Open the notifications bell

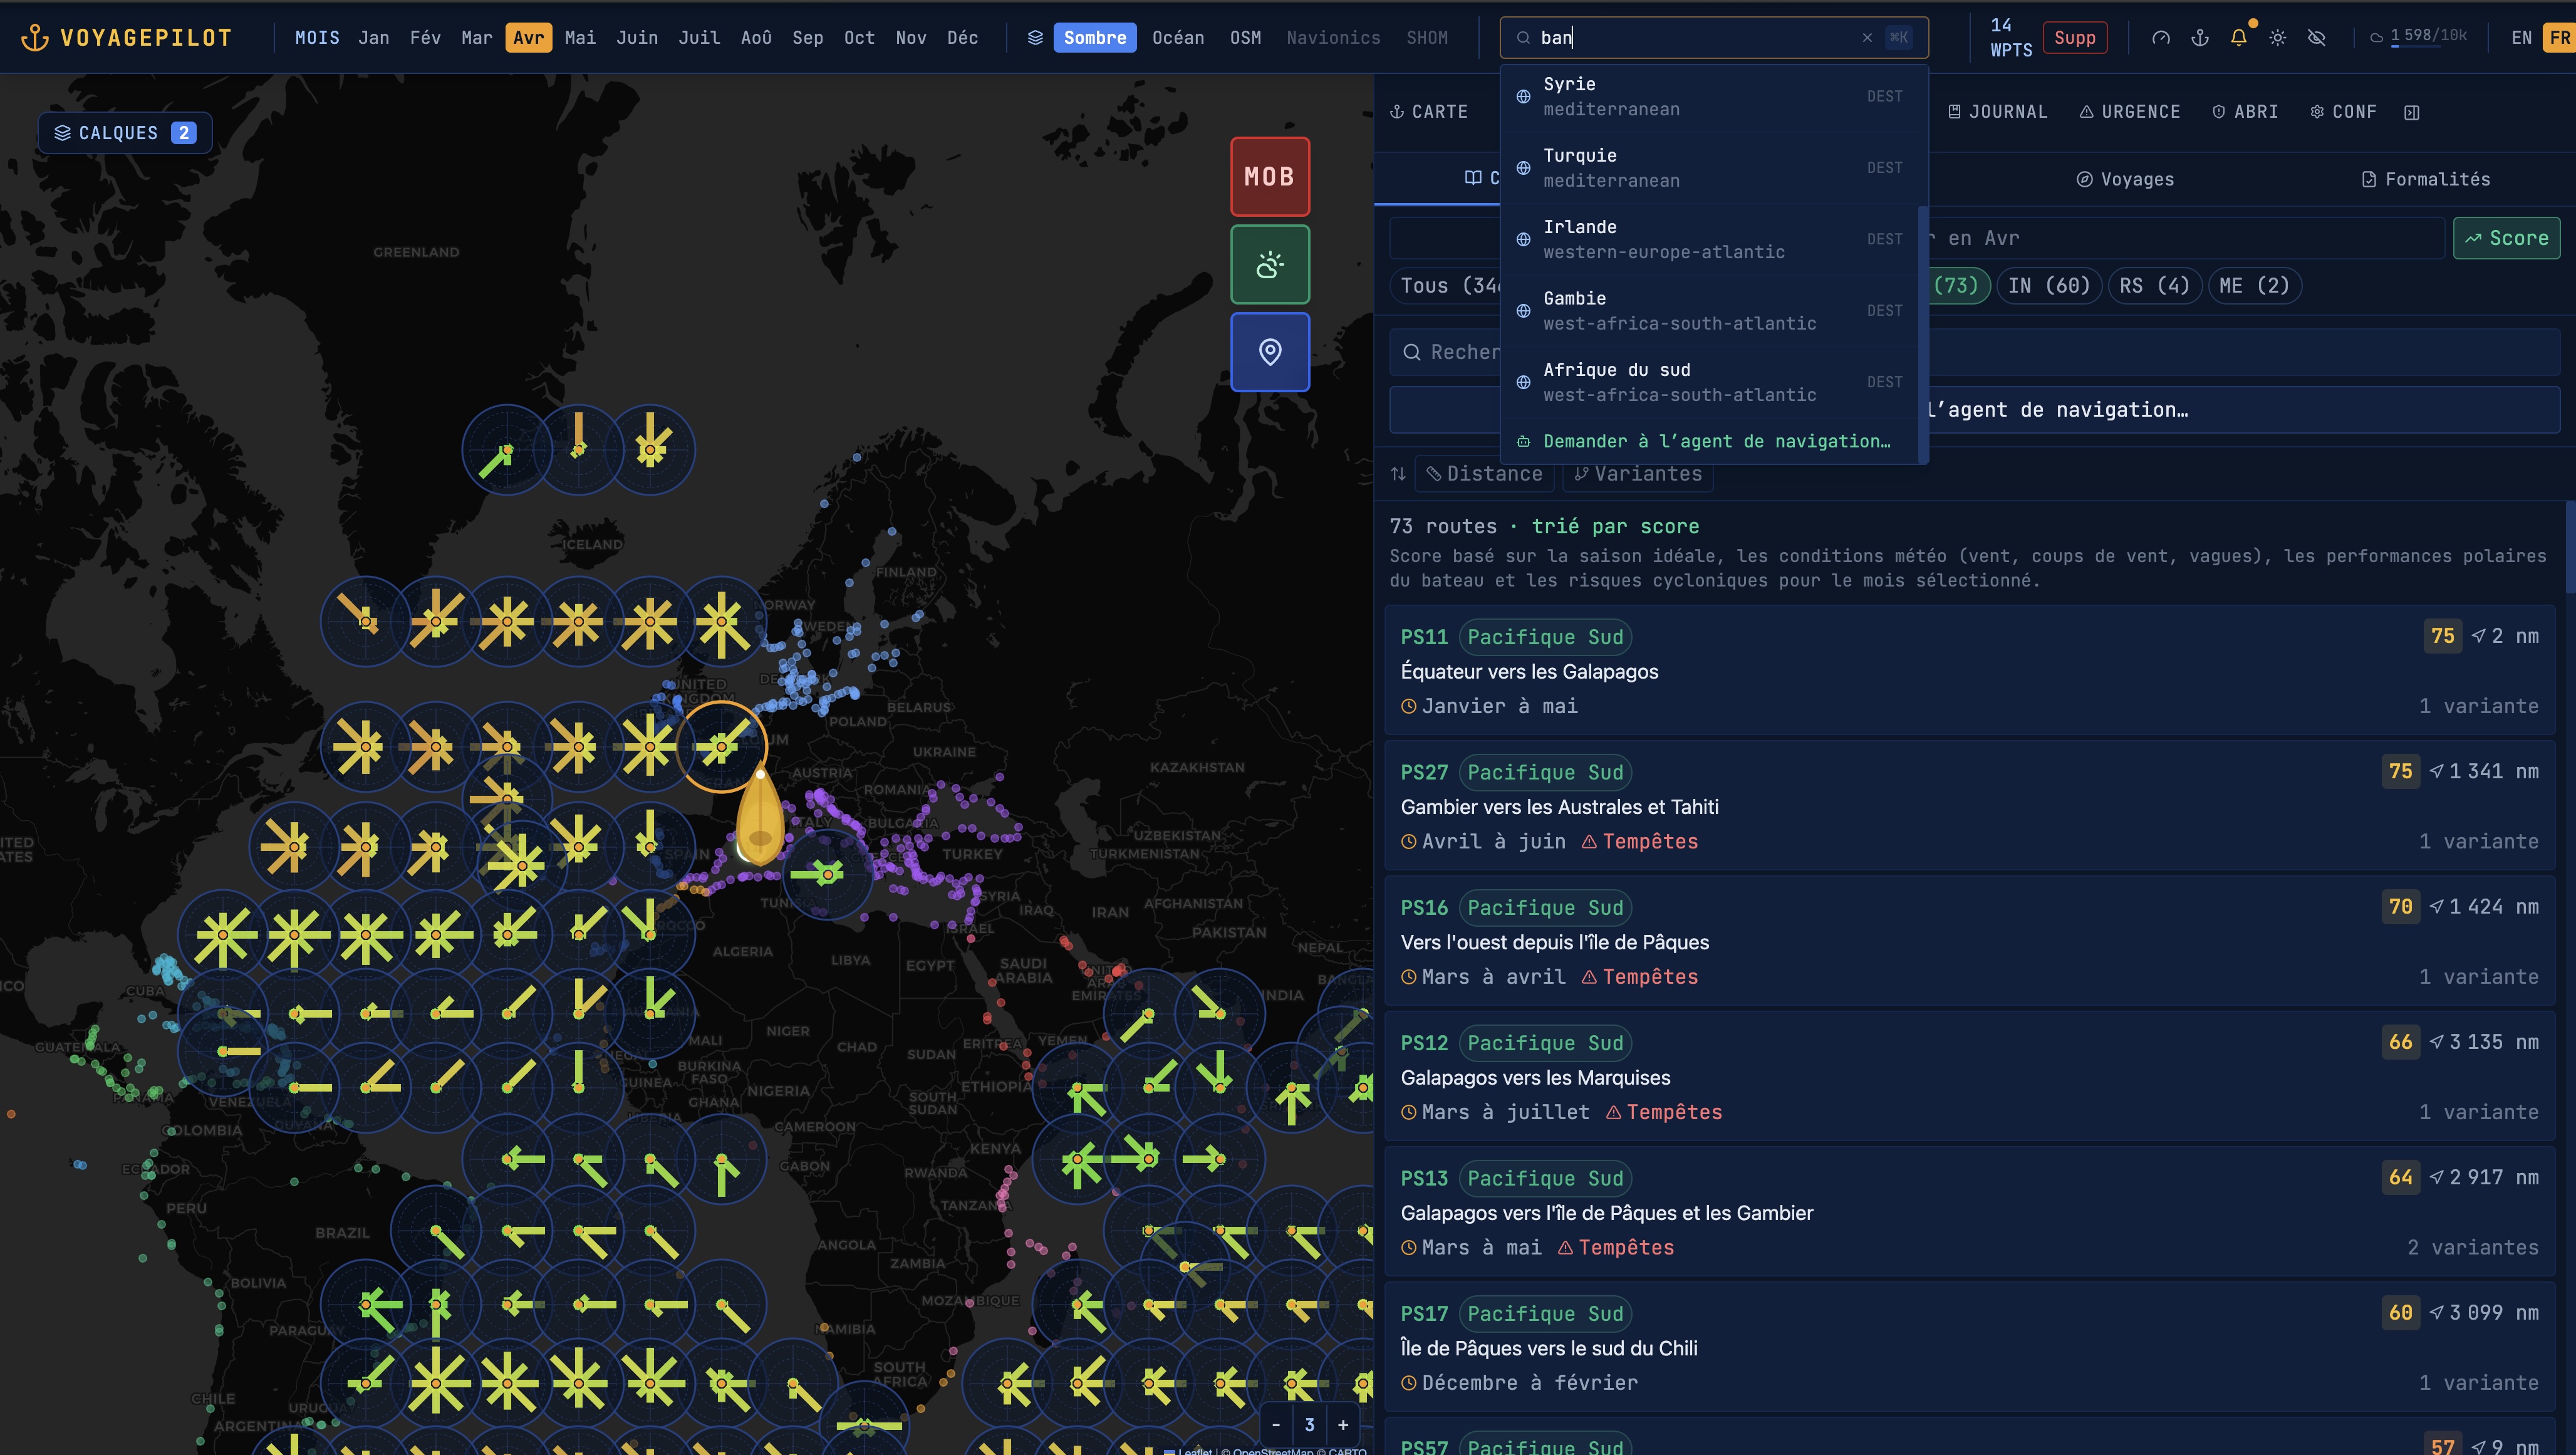(x=2239, y=38)
